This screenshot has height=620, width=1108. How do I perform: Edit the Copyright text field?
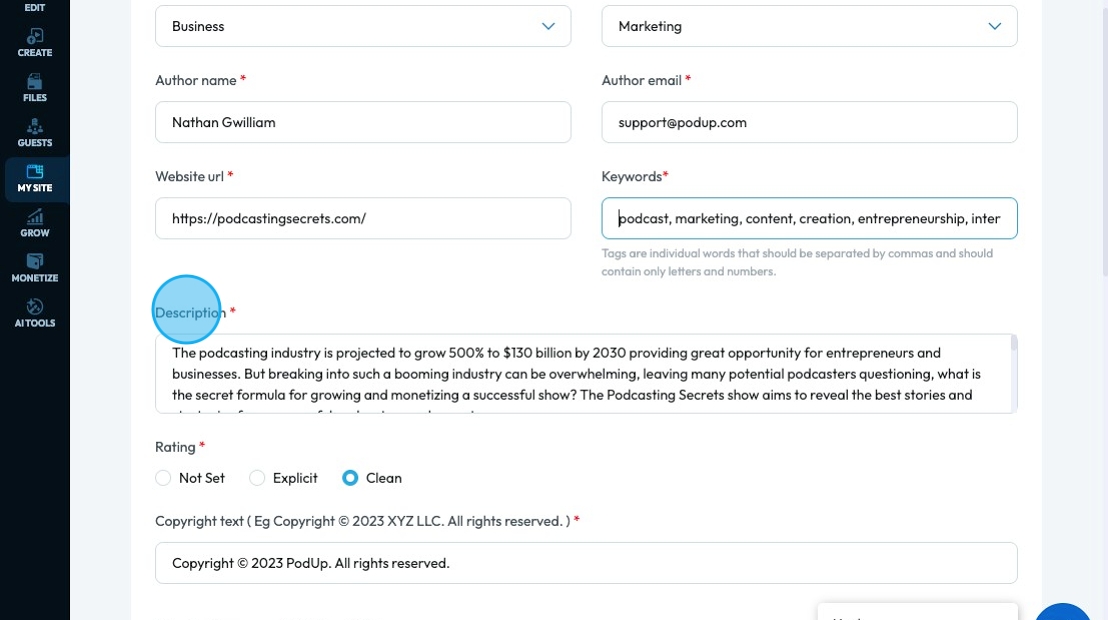coord(586,563)
